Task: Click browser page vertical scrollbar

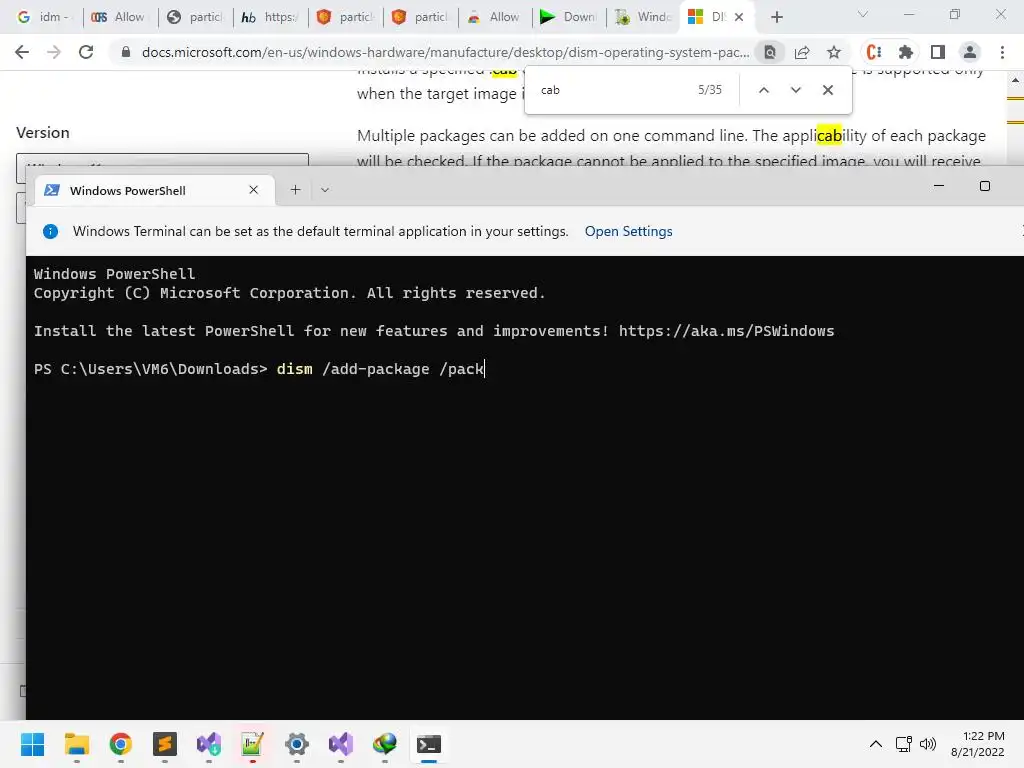Action: (1015, 118)
